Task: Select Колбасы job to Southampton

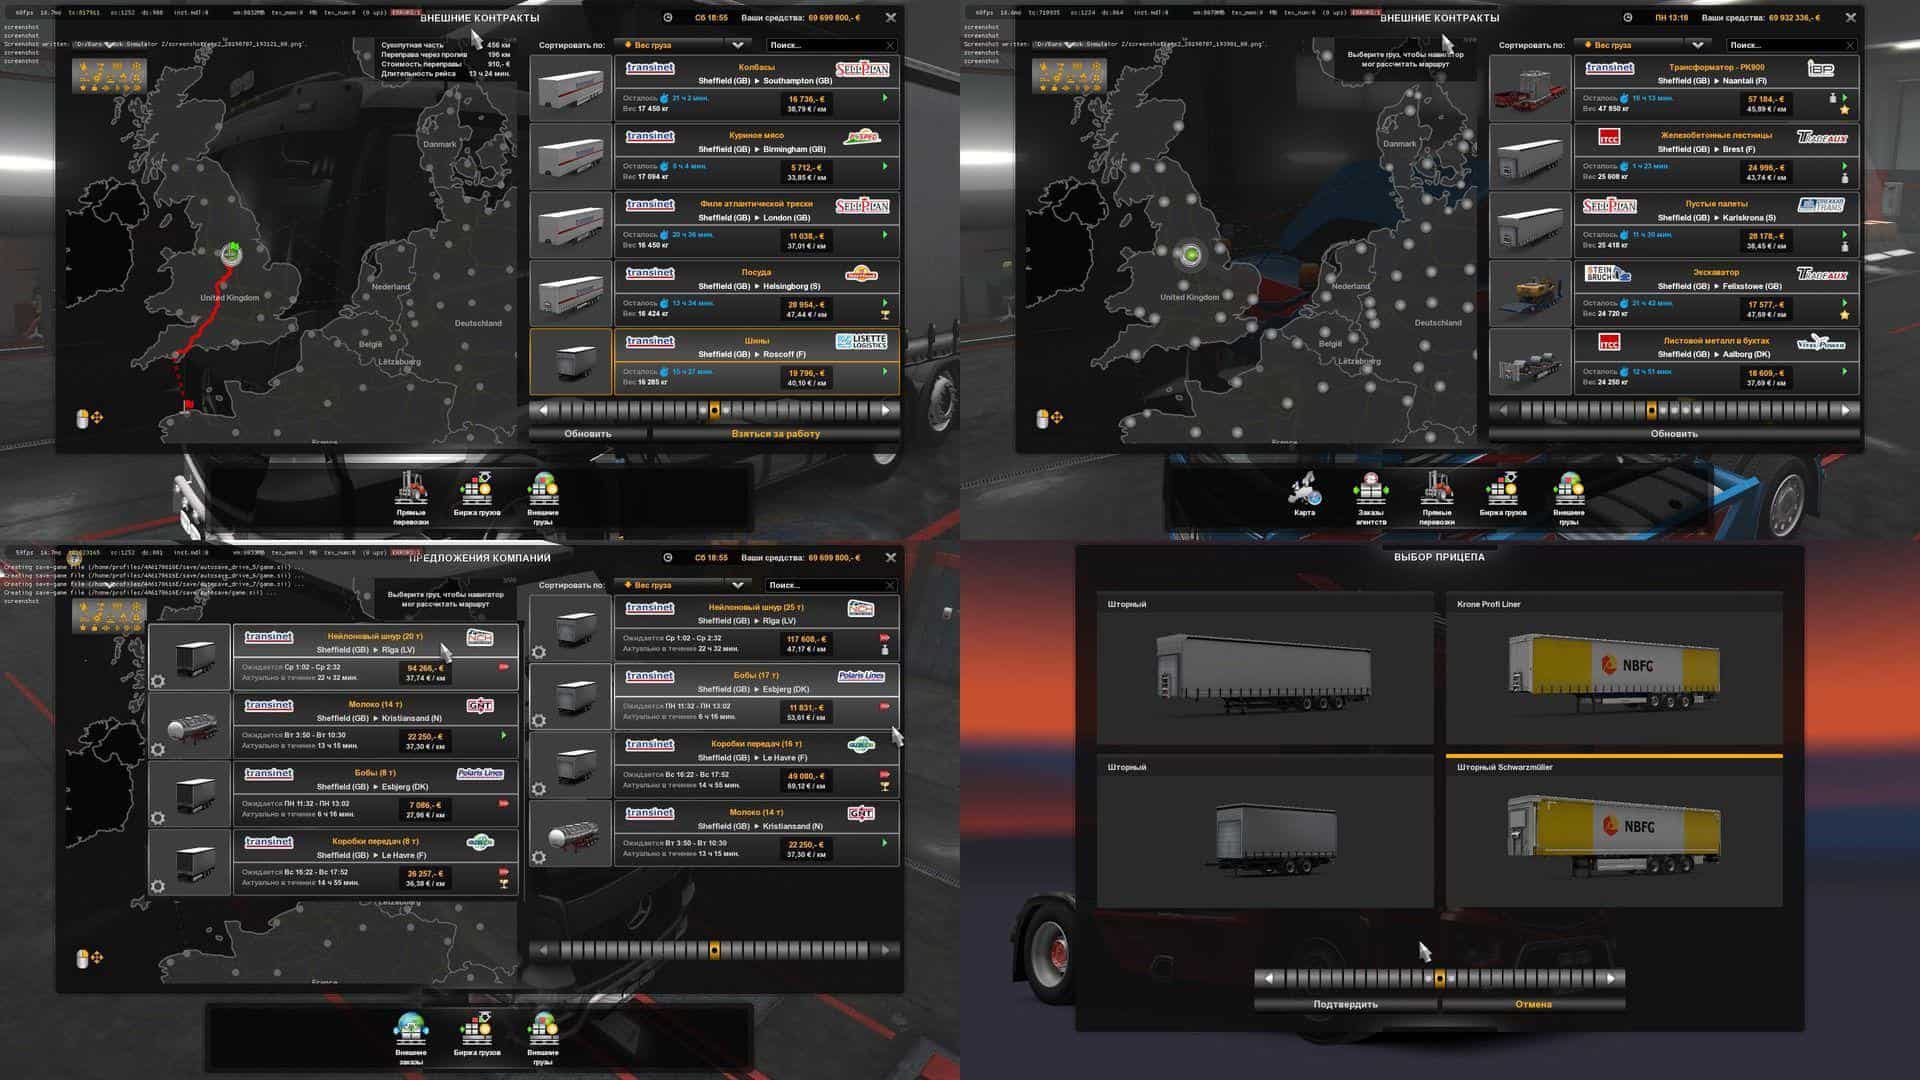Action: point(755,74)
